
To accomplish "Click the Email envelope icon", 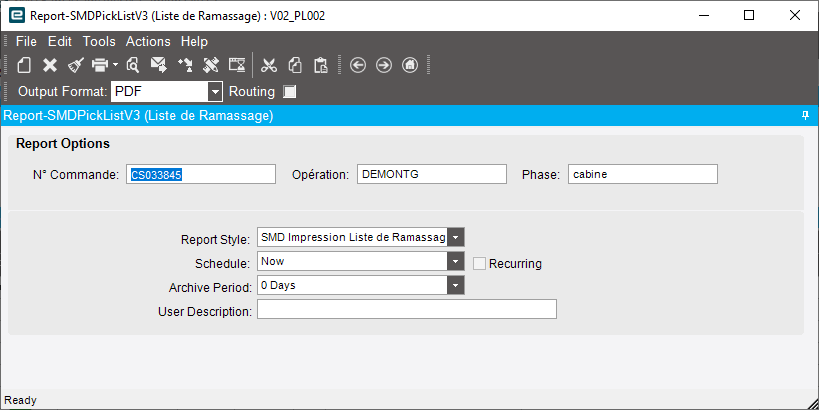I will 158,65.
